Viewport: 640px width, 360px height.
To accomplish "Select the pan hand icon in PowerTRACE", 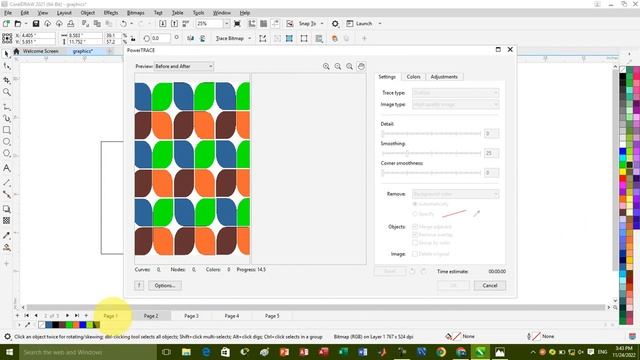I will (x=361, y=66).
